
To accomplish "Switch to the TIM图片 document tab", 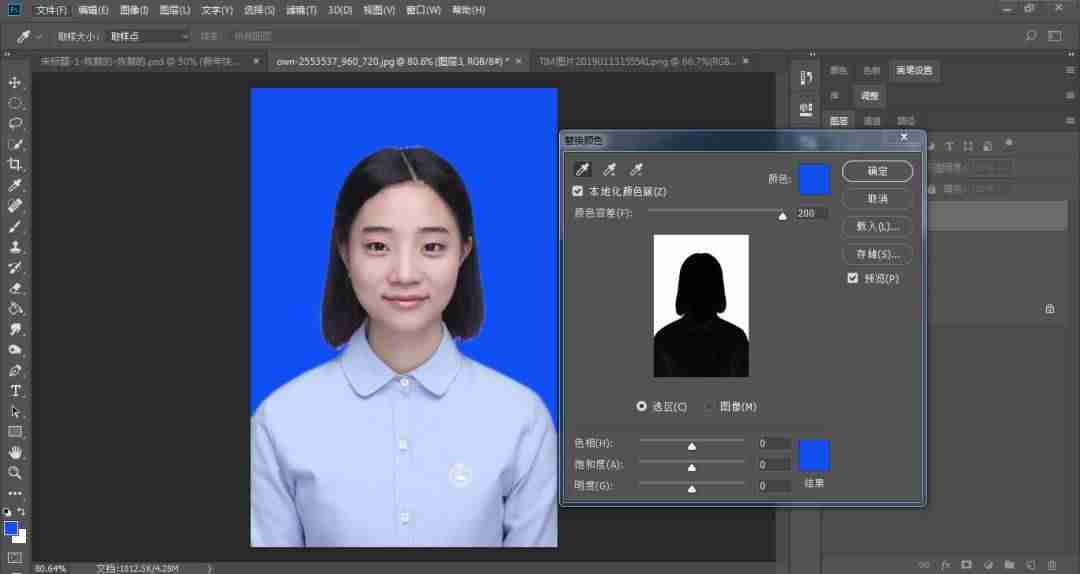I will (636, 61).
